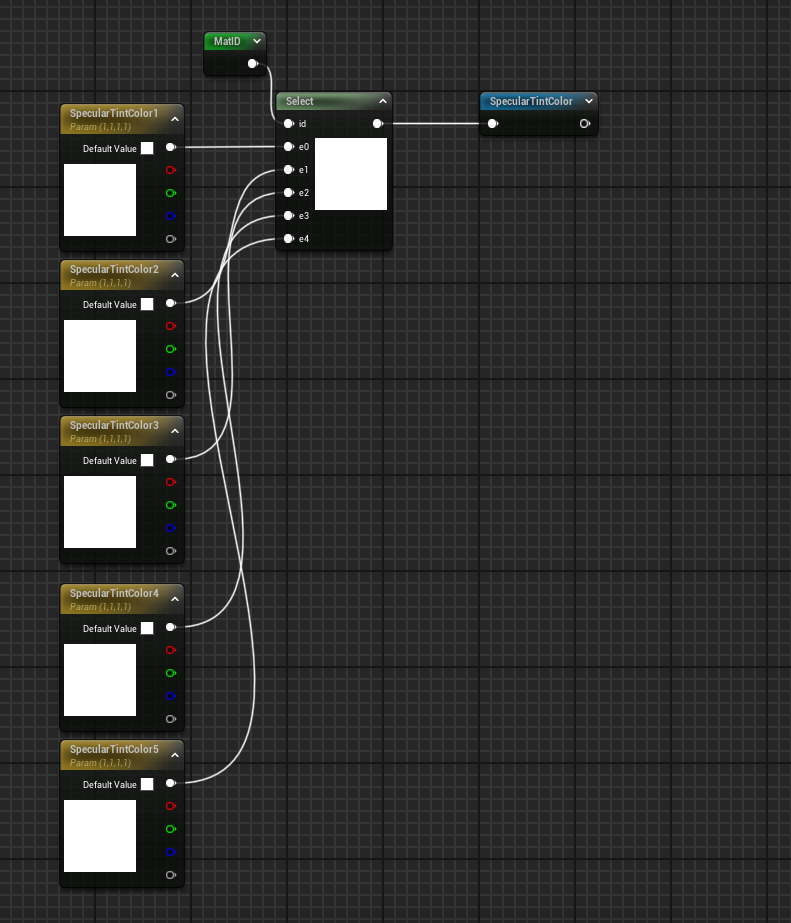Click the Select node preview thumbnail

351,174
